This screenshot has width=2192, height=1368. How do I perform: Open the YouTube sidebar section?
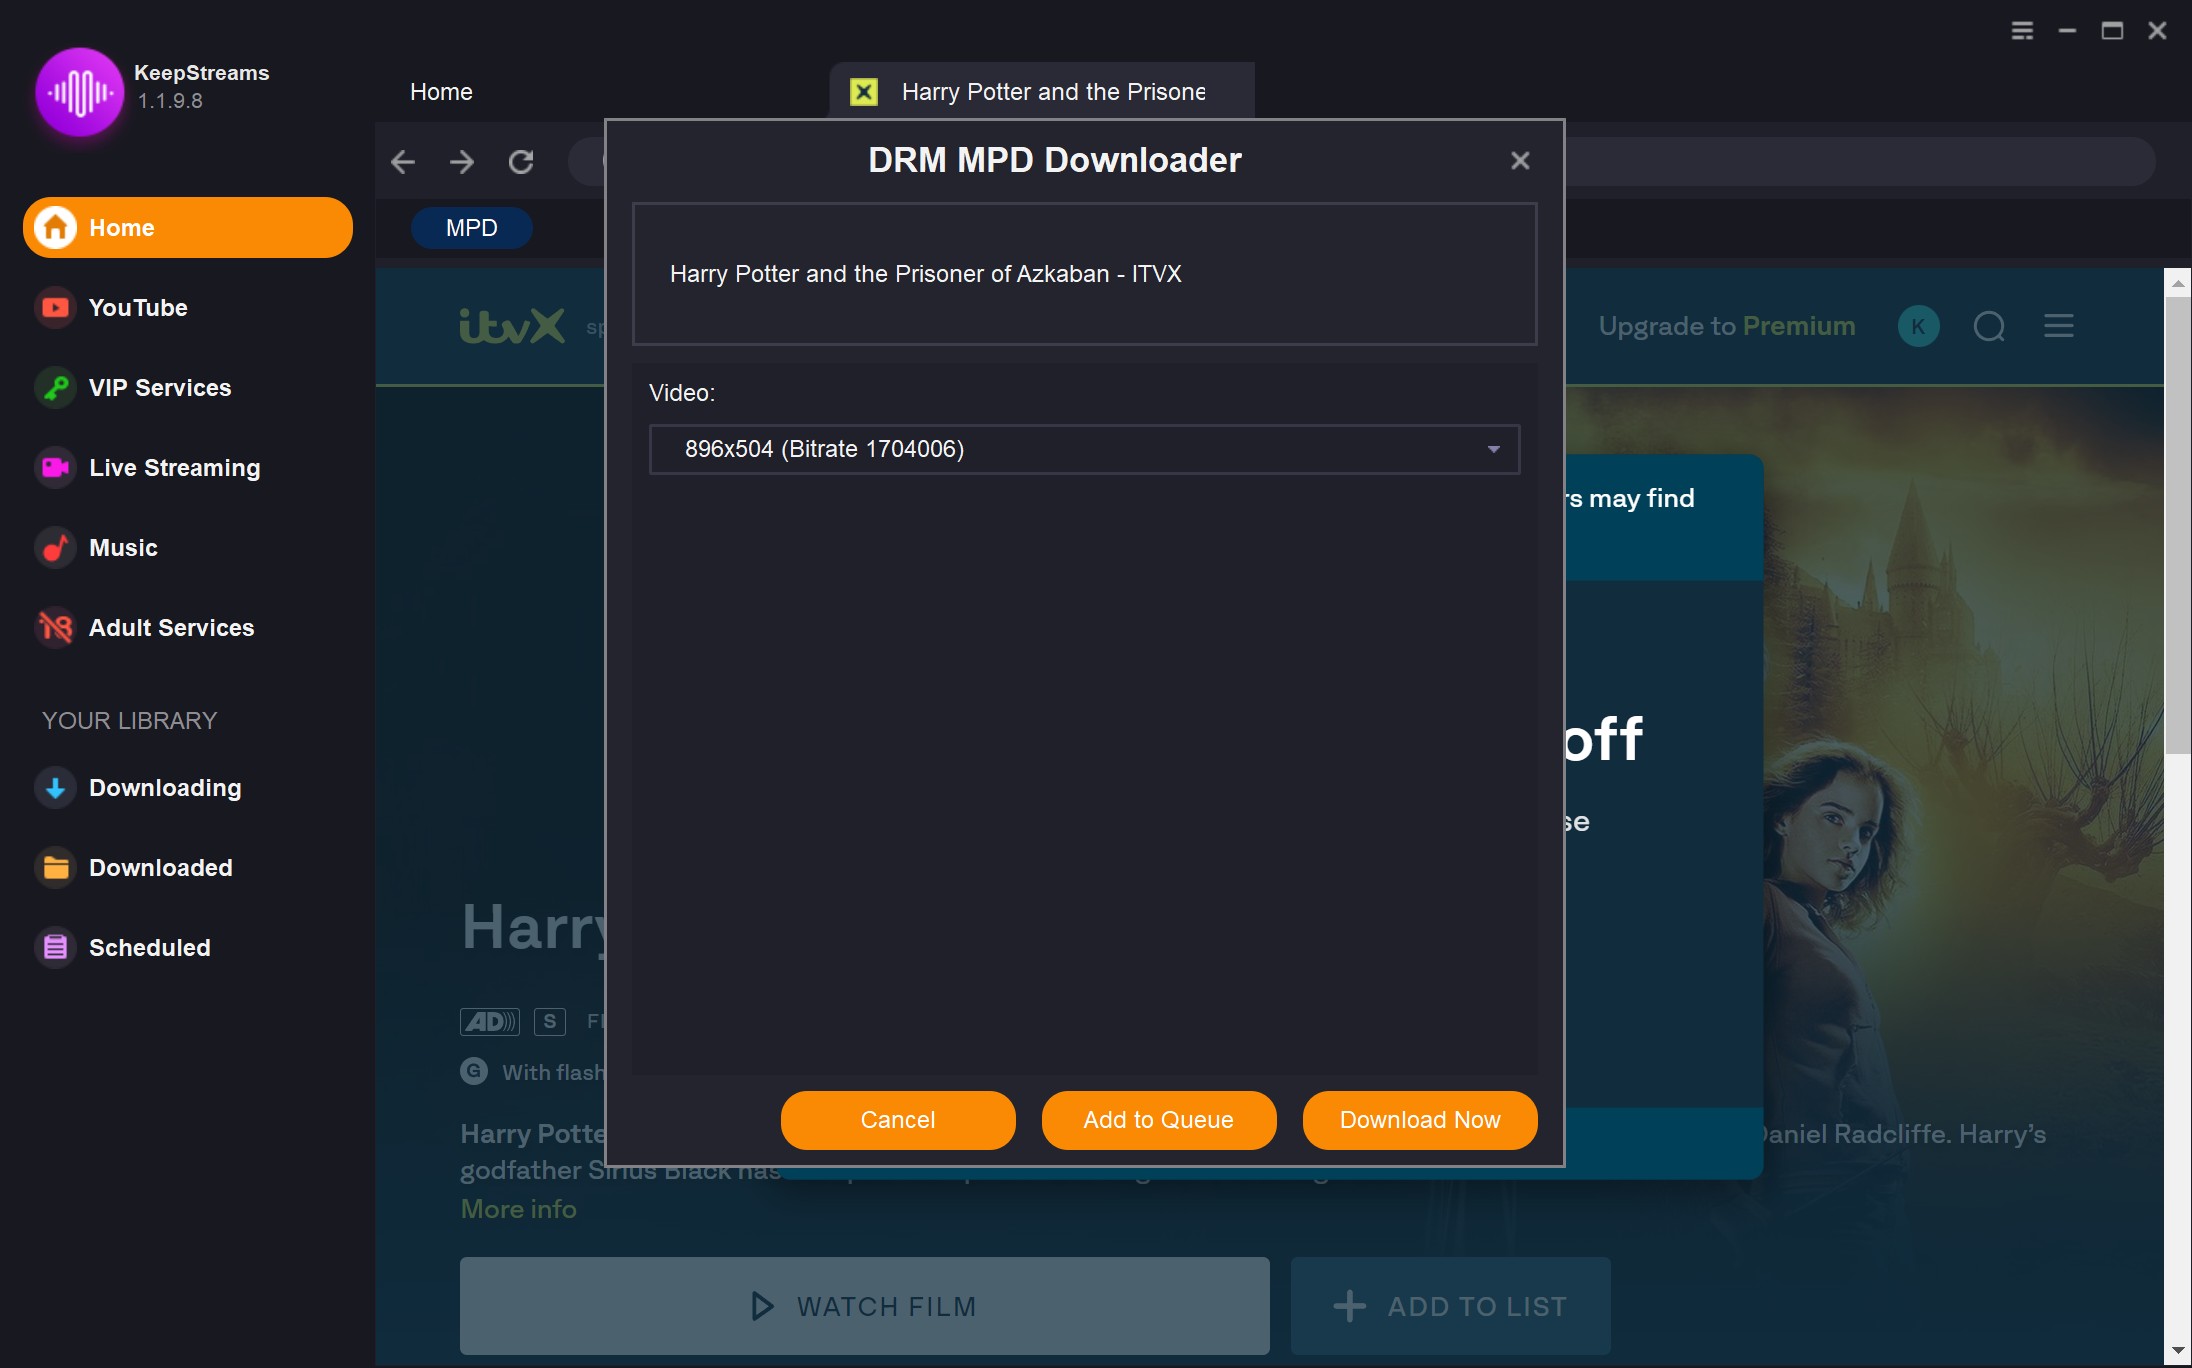(138, 308)
